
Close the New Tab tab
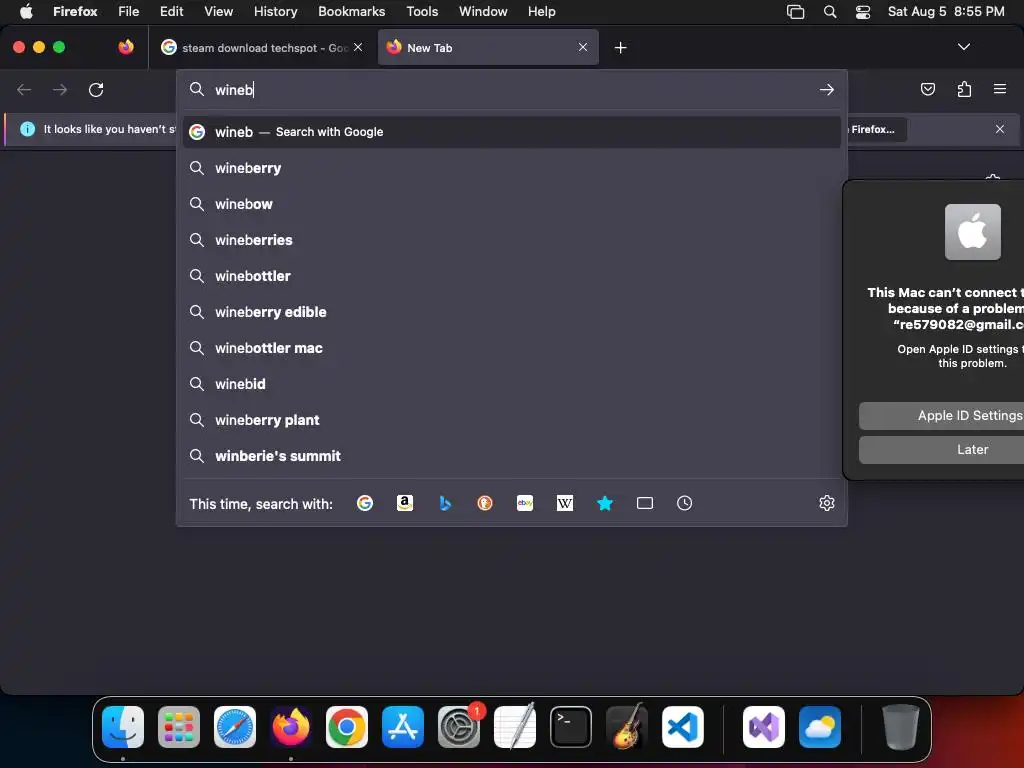click(x=583, y=47)
